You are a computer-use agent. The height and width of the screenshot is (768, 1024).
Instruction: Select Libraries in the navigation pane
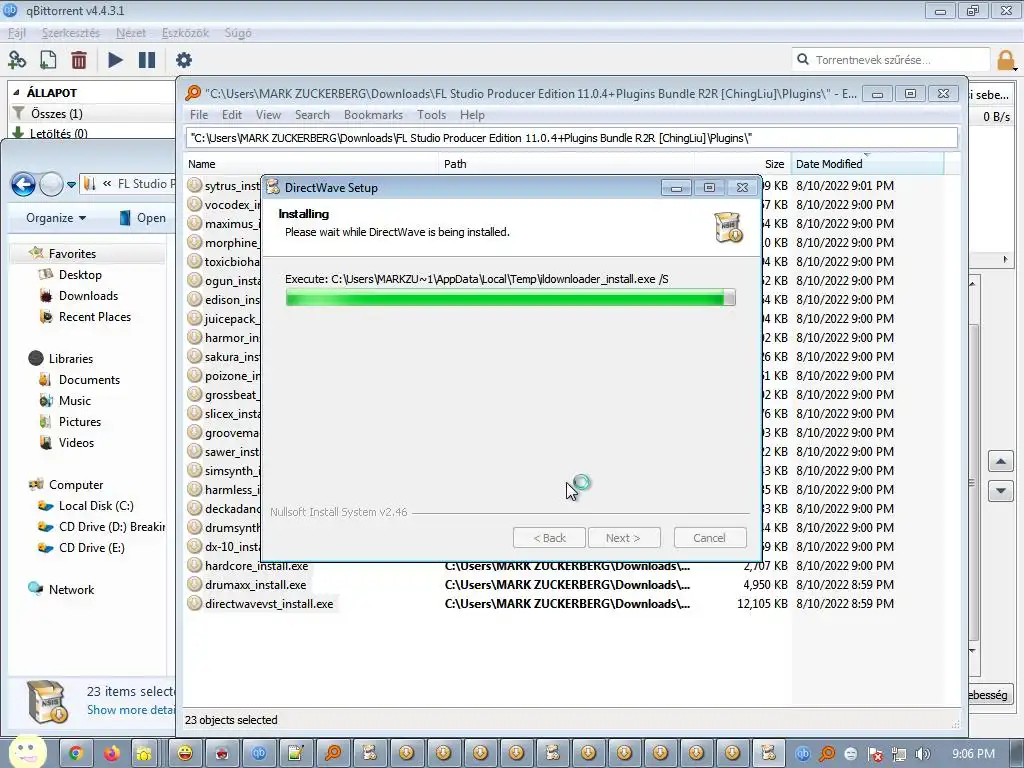coord(71,359)
